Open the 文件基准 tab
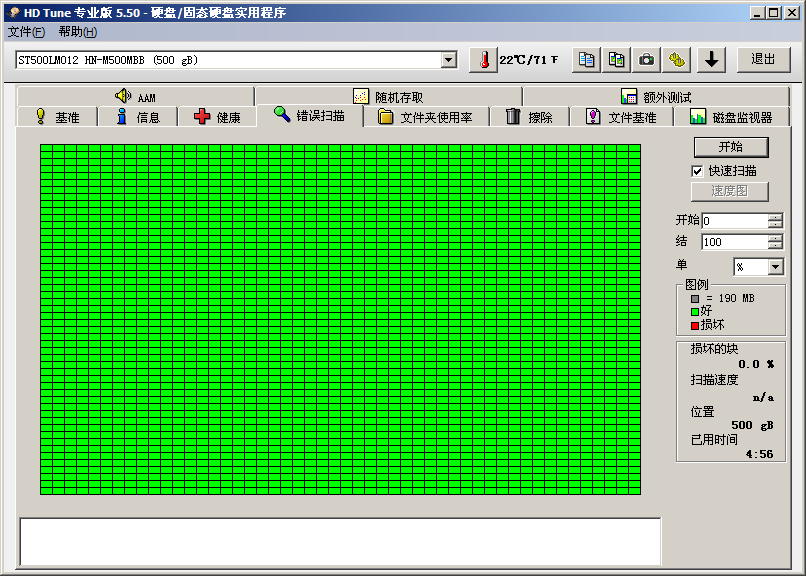 coord(621,117)
